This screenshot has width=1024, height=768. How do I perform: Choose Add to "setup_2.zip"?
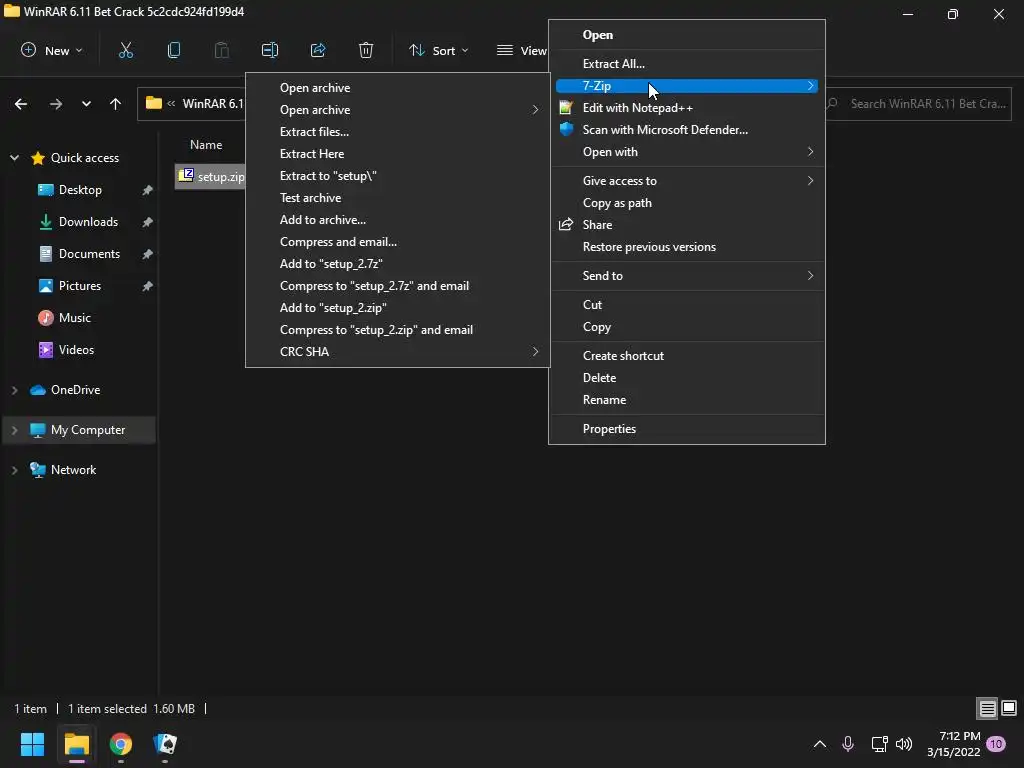click(x=397, y=308)
